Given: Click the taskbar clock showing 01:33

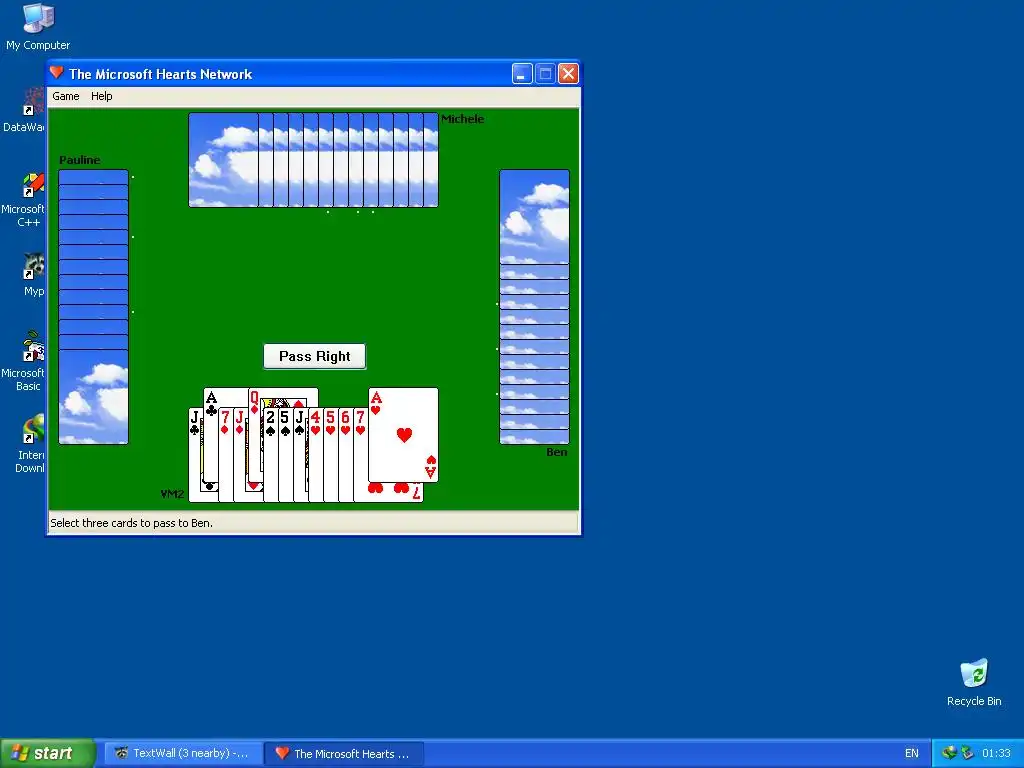Looking at the screenshot, I should click(996, 753).
